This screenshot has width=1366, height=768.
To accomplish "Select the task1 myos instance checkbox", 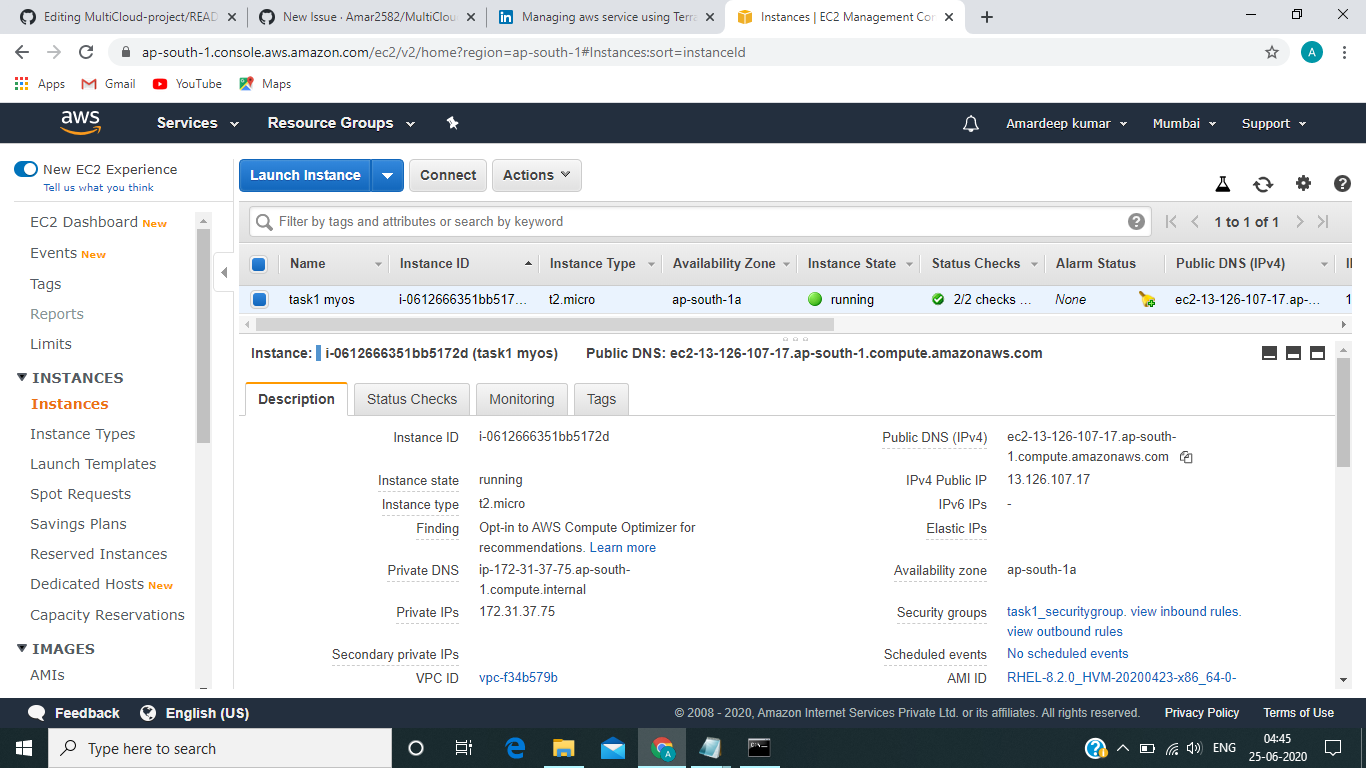I will click(258, 298).
